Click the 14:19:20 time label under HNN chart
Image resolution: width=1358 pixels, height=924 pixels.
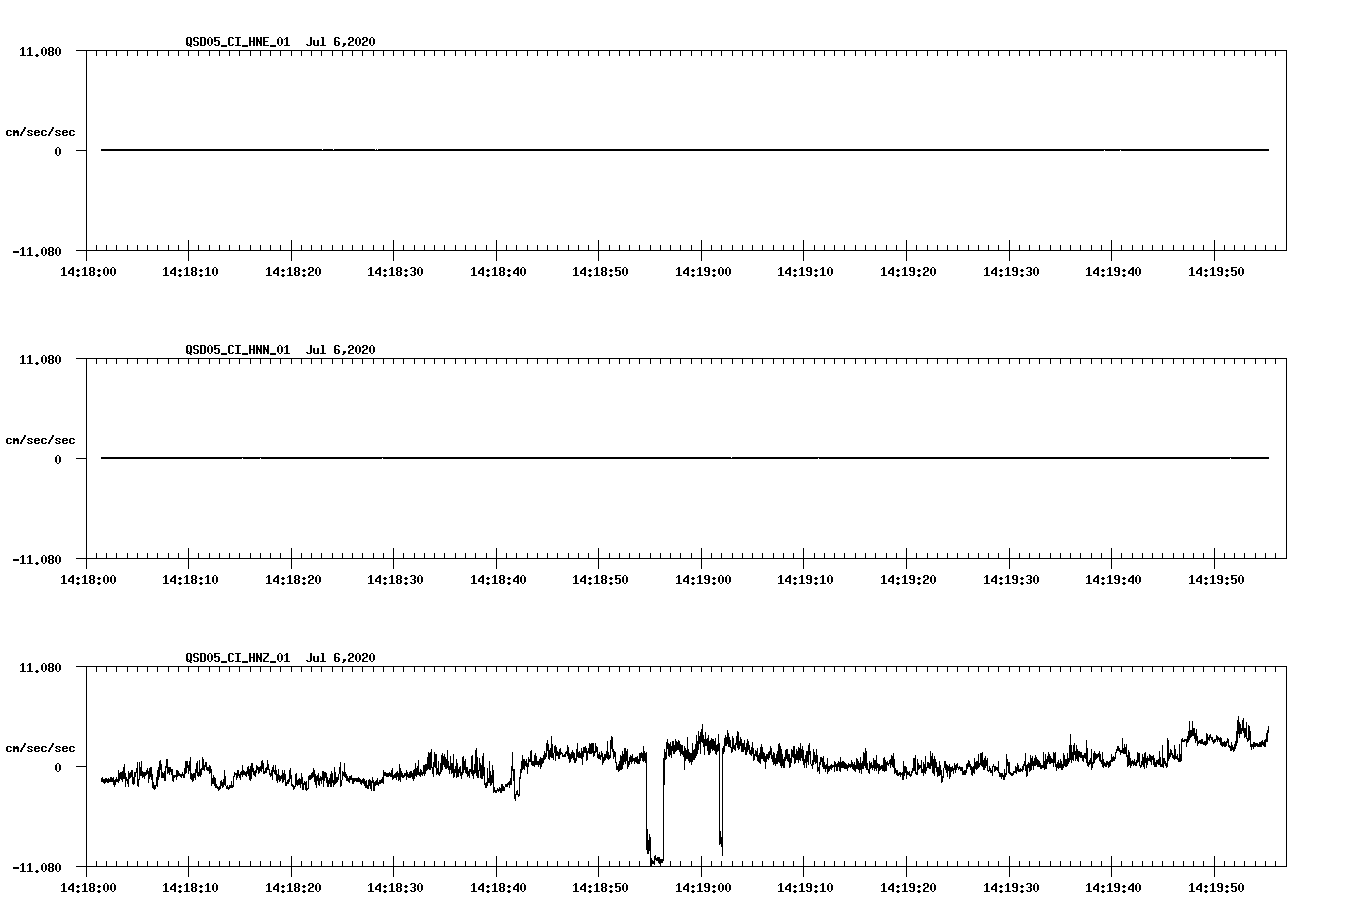coord(907,580)
